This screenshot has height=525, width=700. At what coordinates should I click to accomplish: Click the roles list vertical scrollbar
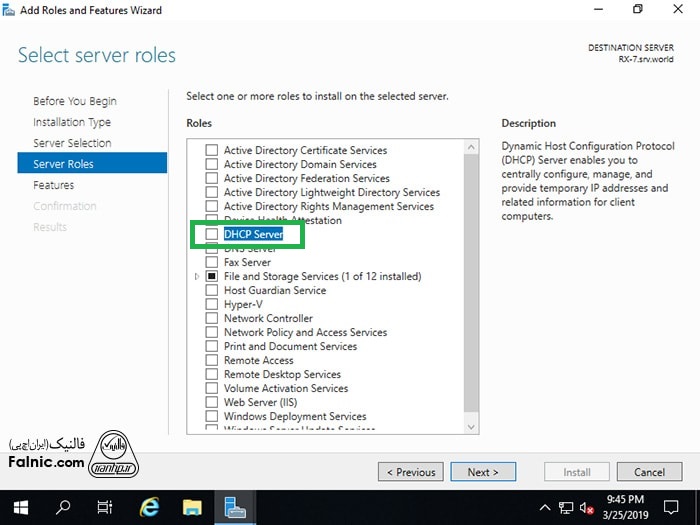coord(472,280)
